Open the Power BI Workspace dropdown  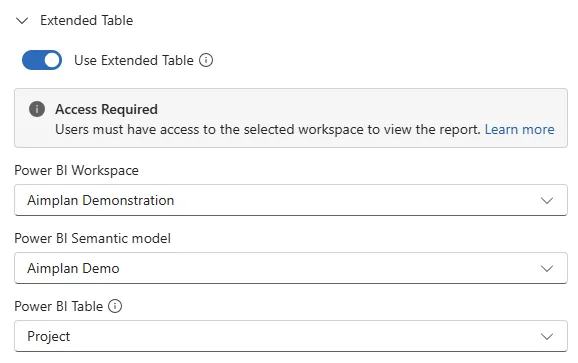click(x=291, y=200)
